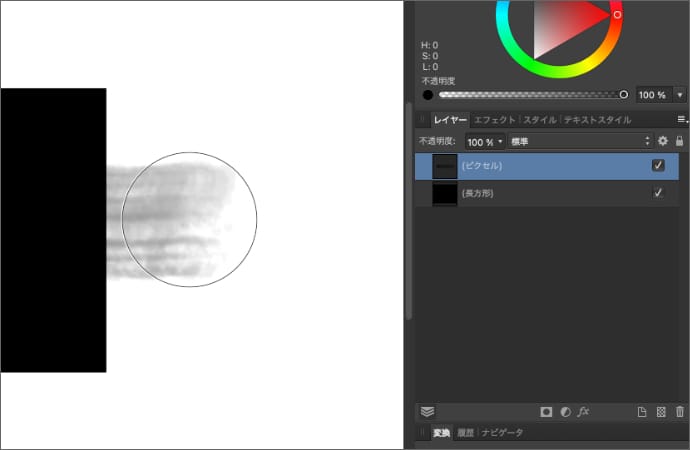Screen dimensions: 690x450
Task: Open layers panel options menu
Action: coord(682,120)
